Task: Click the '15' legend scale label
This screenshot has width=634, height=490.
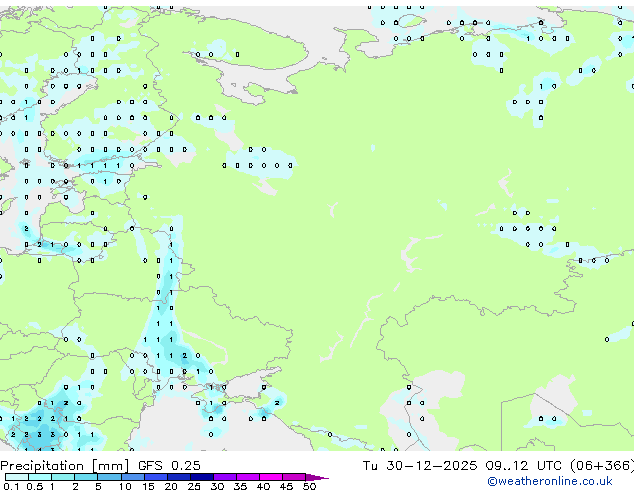Action: (148, 486)
